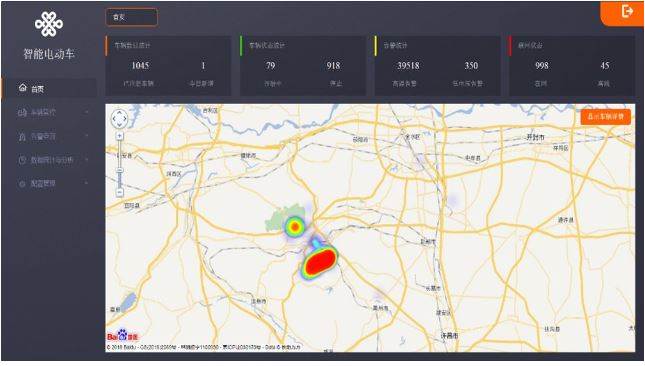Expand the vehicle monitoring menu chevron
Image resolution: width=645 pixels, height=366 pixels.
pyautogui.click(x=87, y=112)
